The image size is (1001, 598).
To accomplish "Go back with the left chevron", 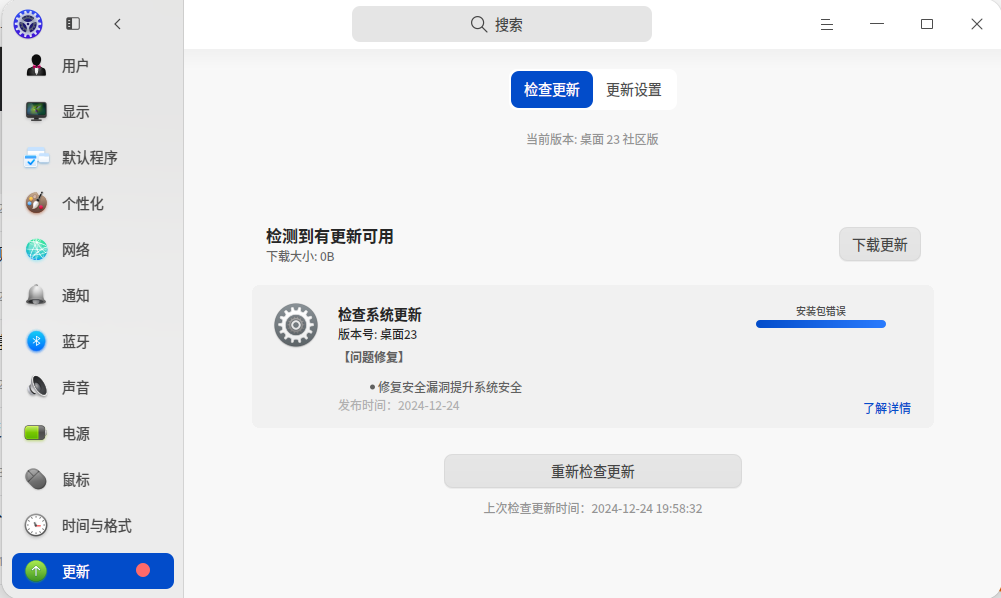I will click(117, 24).
